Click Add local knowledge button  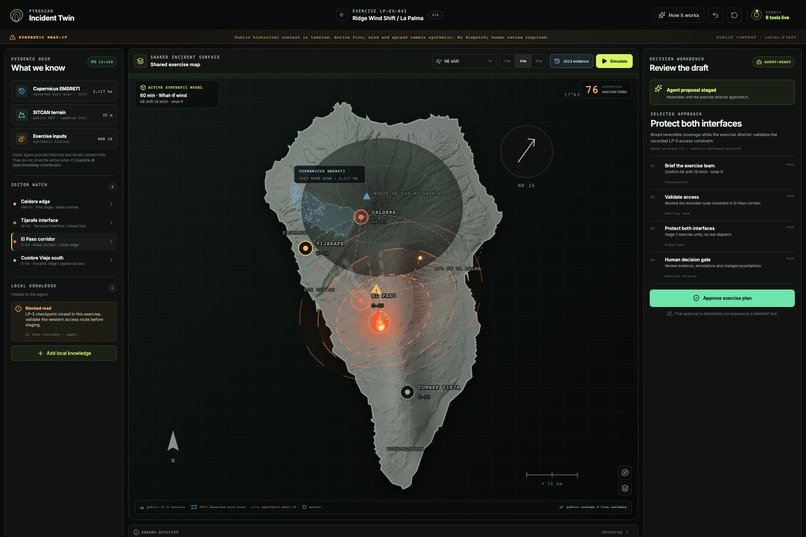point(64,354)
